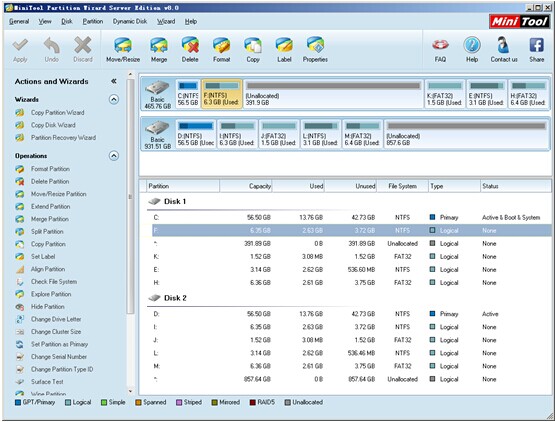Click the Label toolbar icon
This screenshot has height=422, width=555.
pyautogui.click(x=284, y=45)
